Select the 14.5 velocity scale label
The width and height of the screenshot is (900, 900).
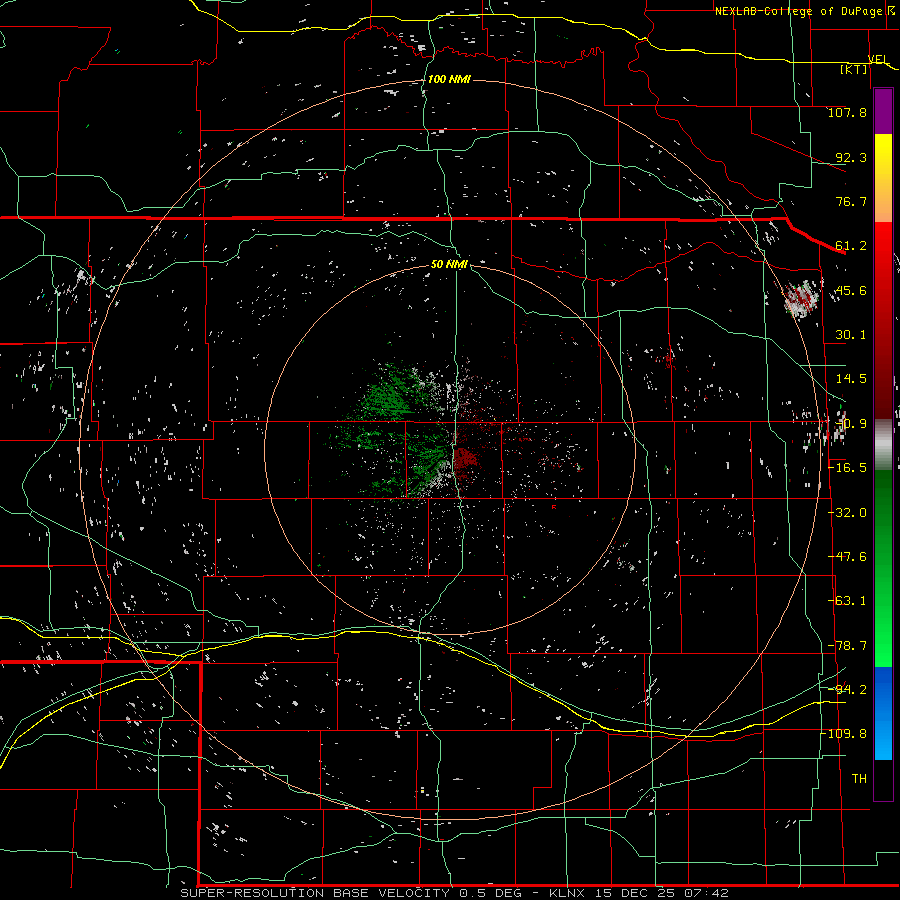851,379
